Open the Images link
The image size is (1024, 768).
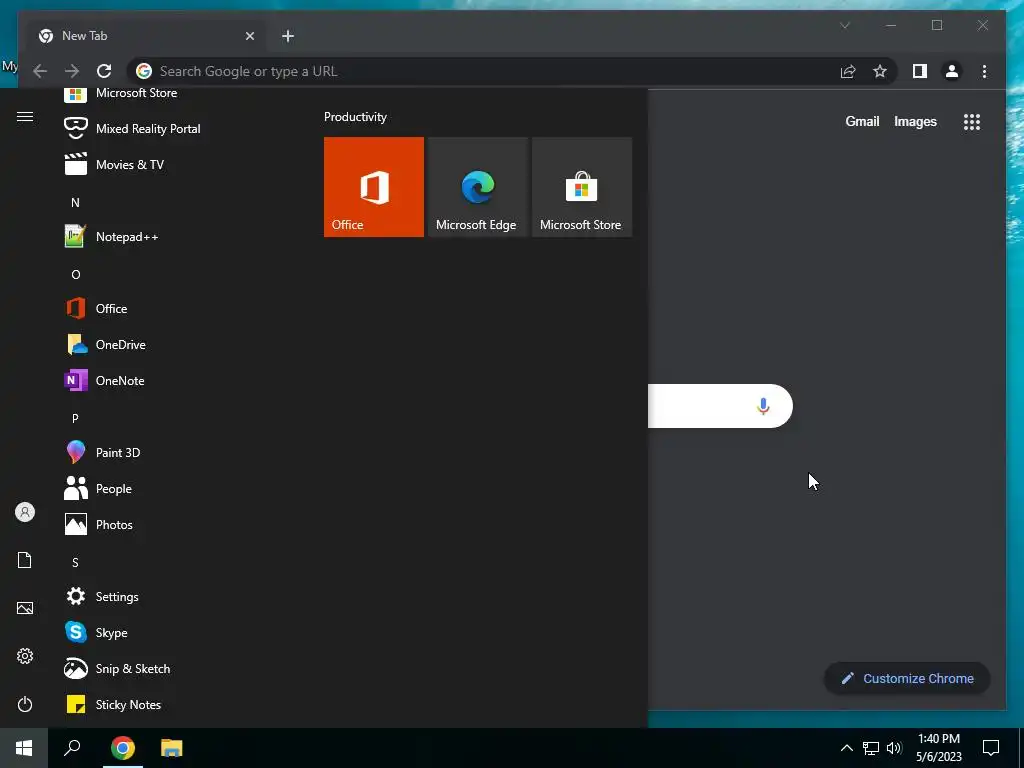click(x=915, y=121)
